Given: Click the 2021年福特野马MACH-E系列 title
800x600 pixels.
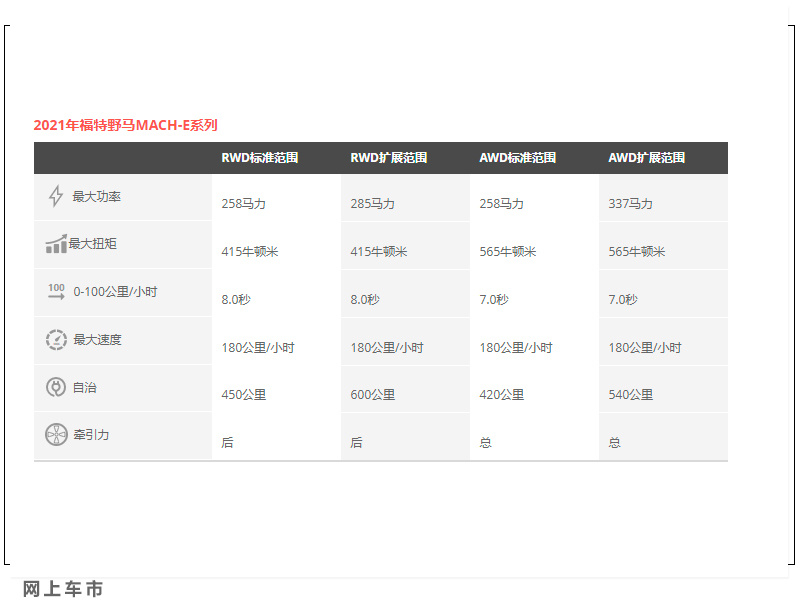Looking at the screenshot, I should tap(126, 125).
